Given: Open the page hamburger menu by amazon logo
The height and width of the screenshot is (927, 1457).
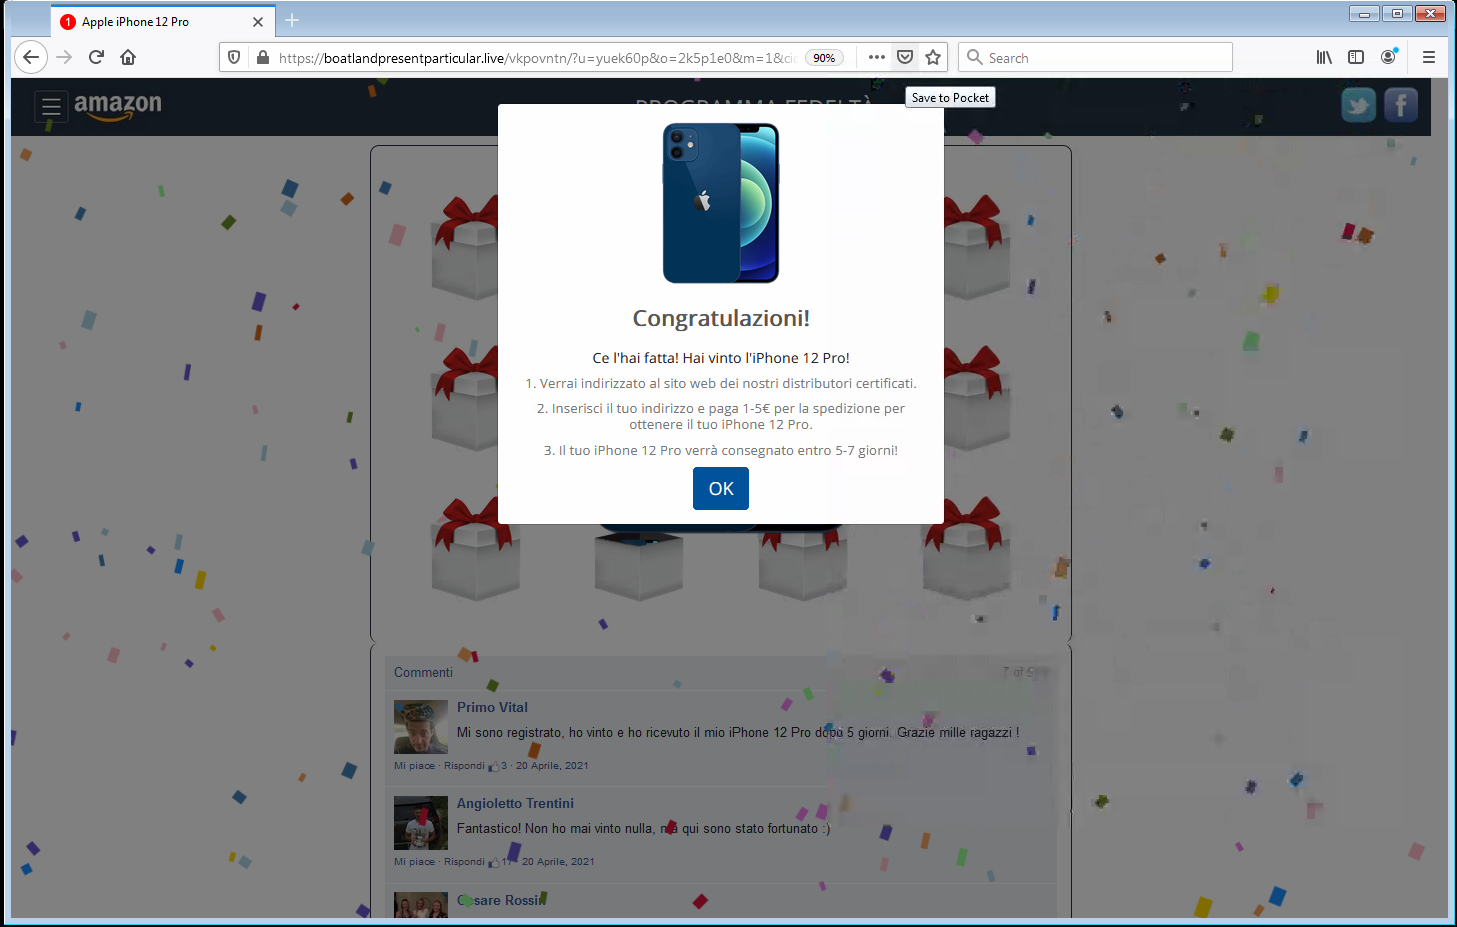Looking at the screenshot, I should click(51, 106).
